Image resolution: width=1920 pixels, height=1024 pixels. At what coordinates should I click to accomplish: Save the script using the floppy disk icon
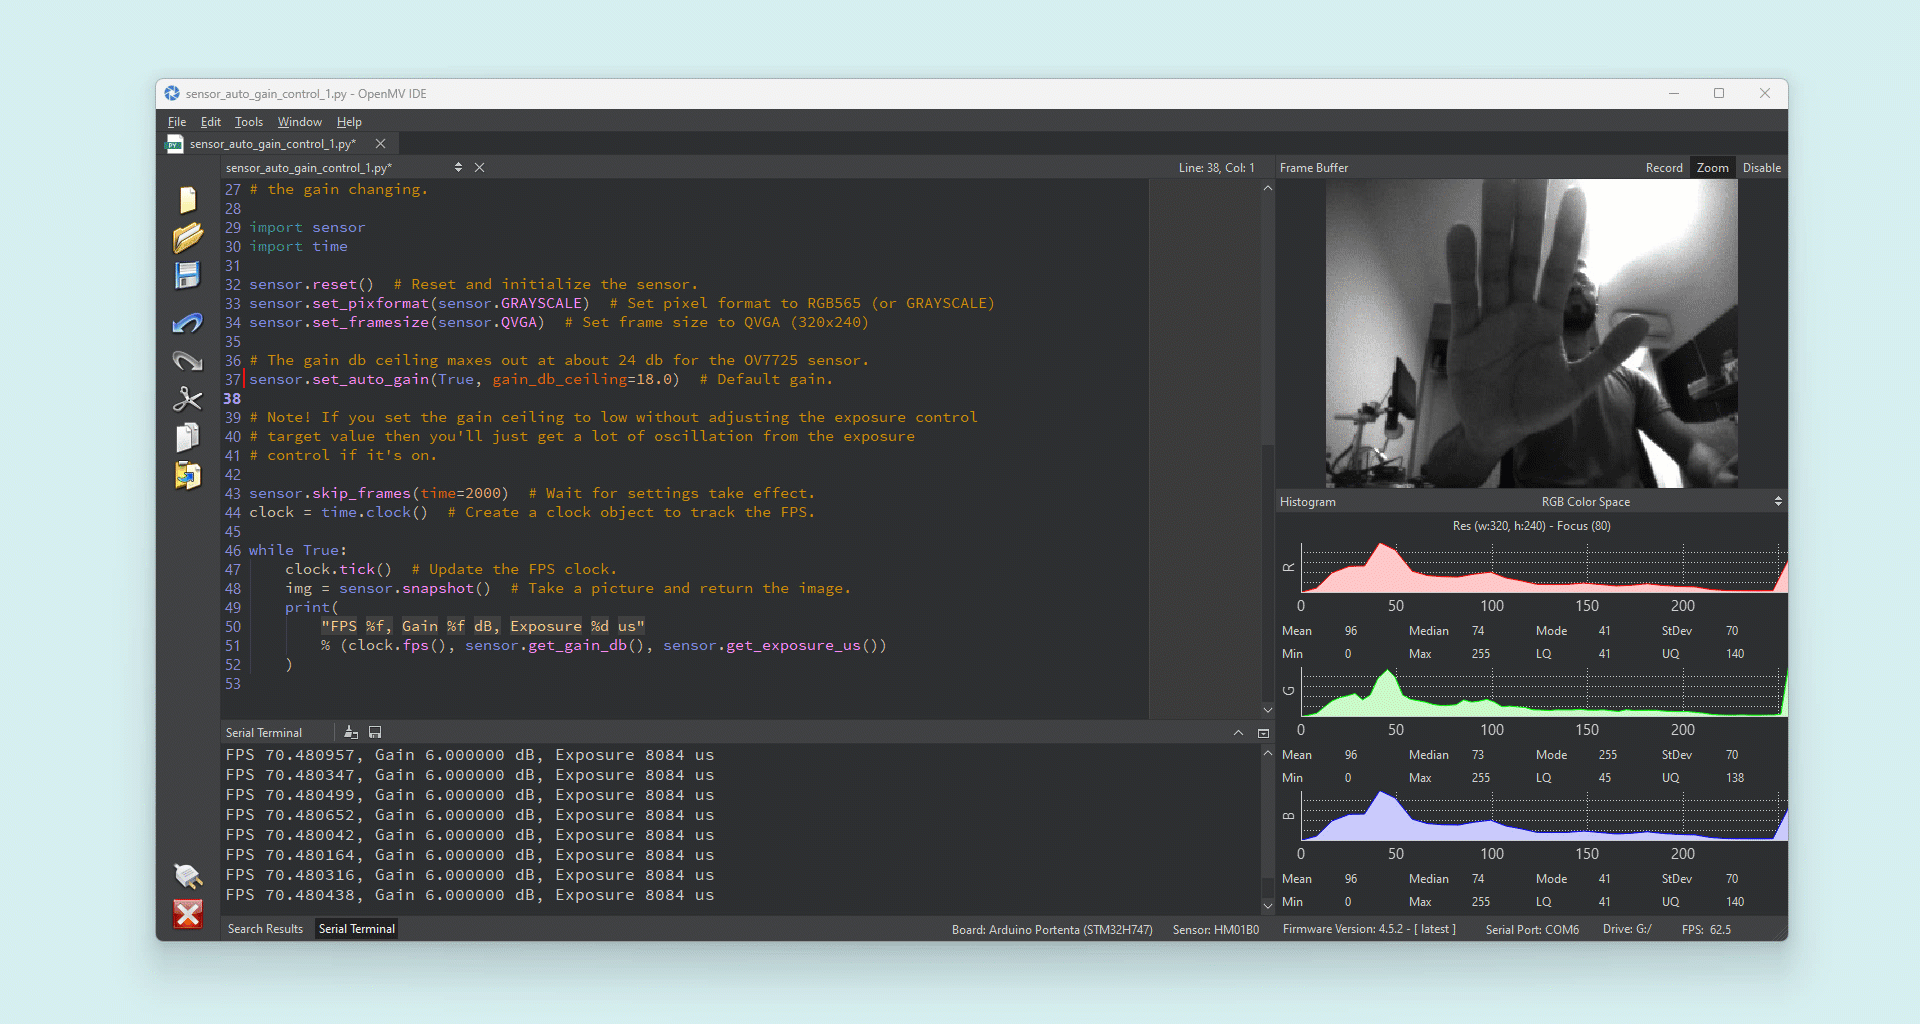click(187, 276)
